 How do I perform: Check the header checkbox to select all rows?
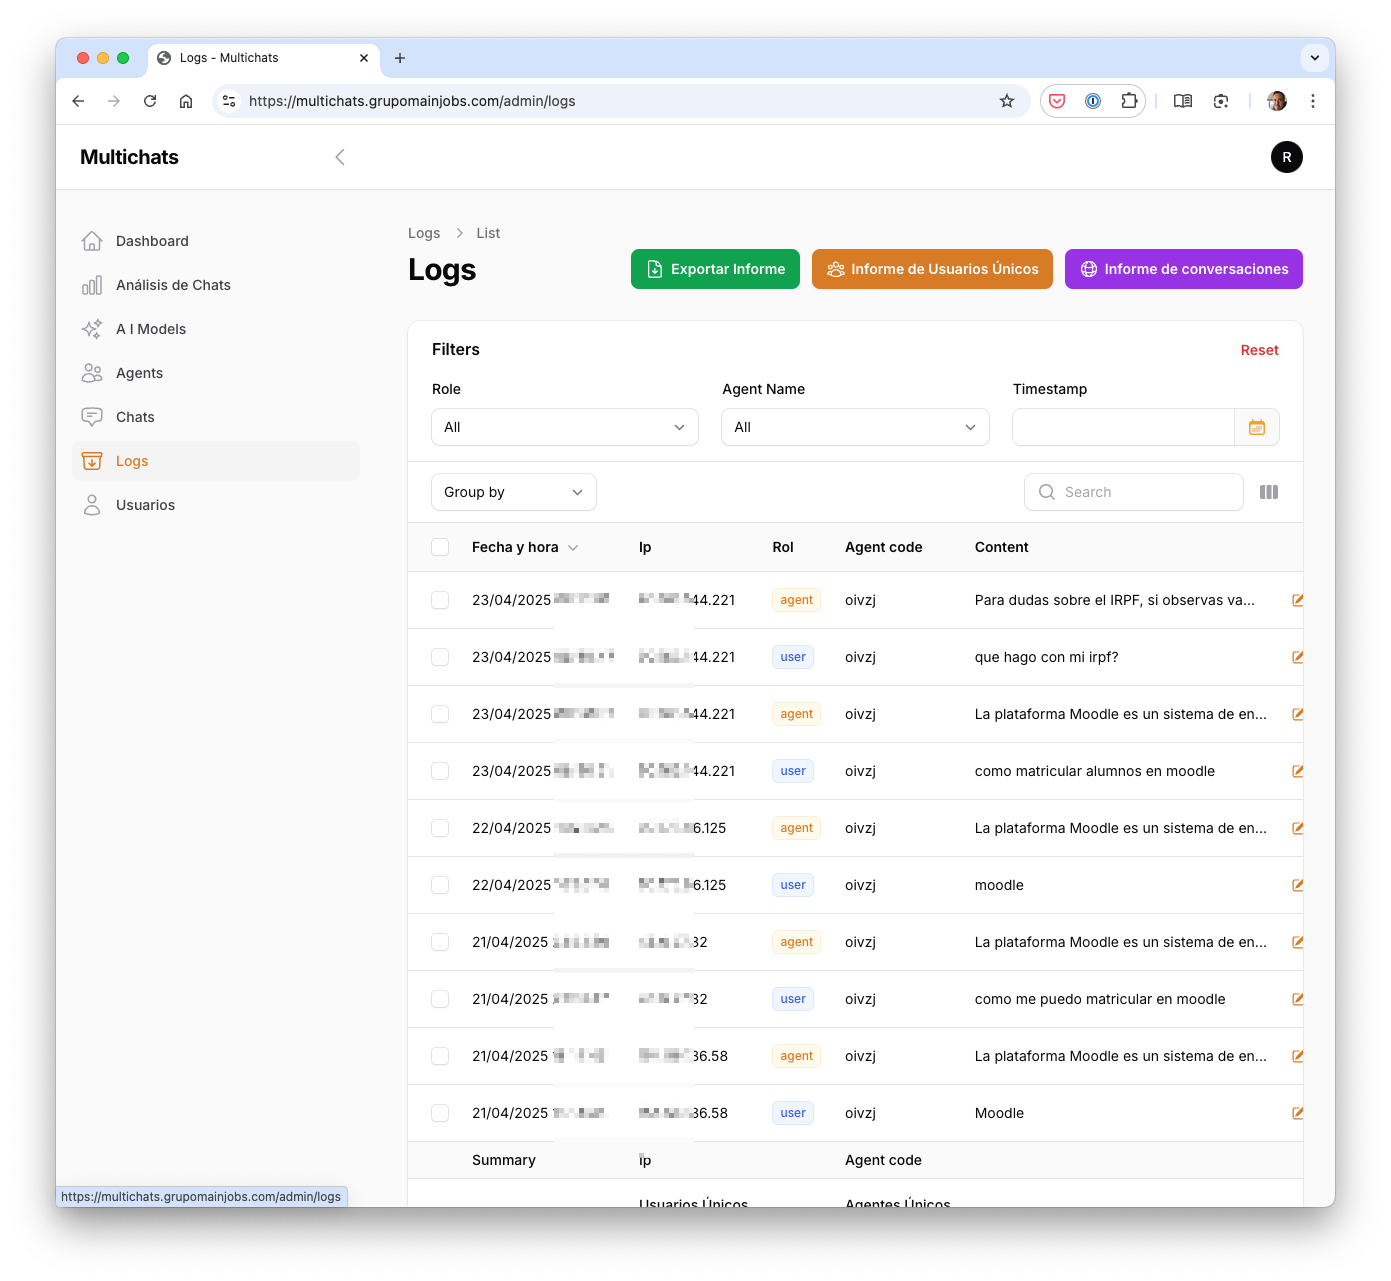point(440,547)
